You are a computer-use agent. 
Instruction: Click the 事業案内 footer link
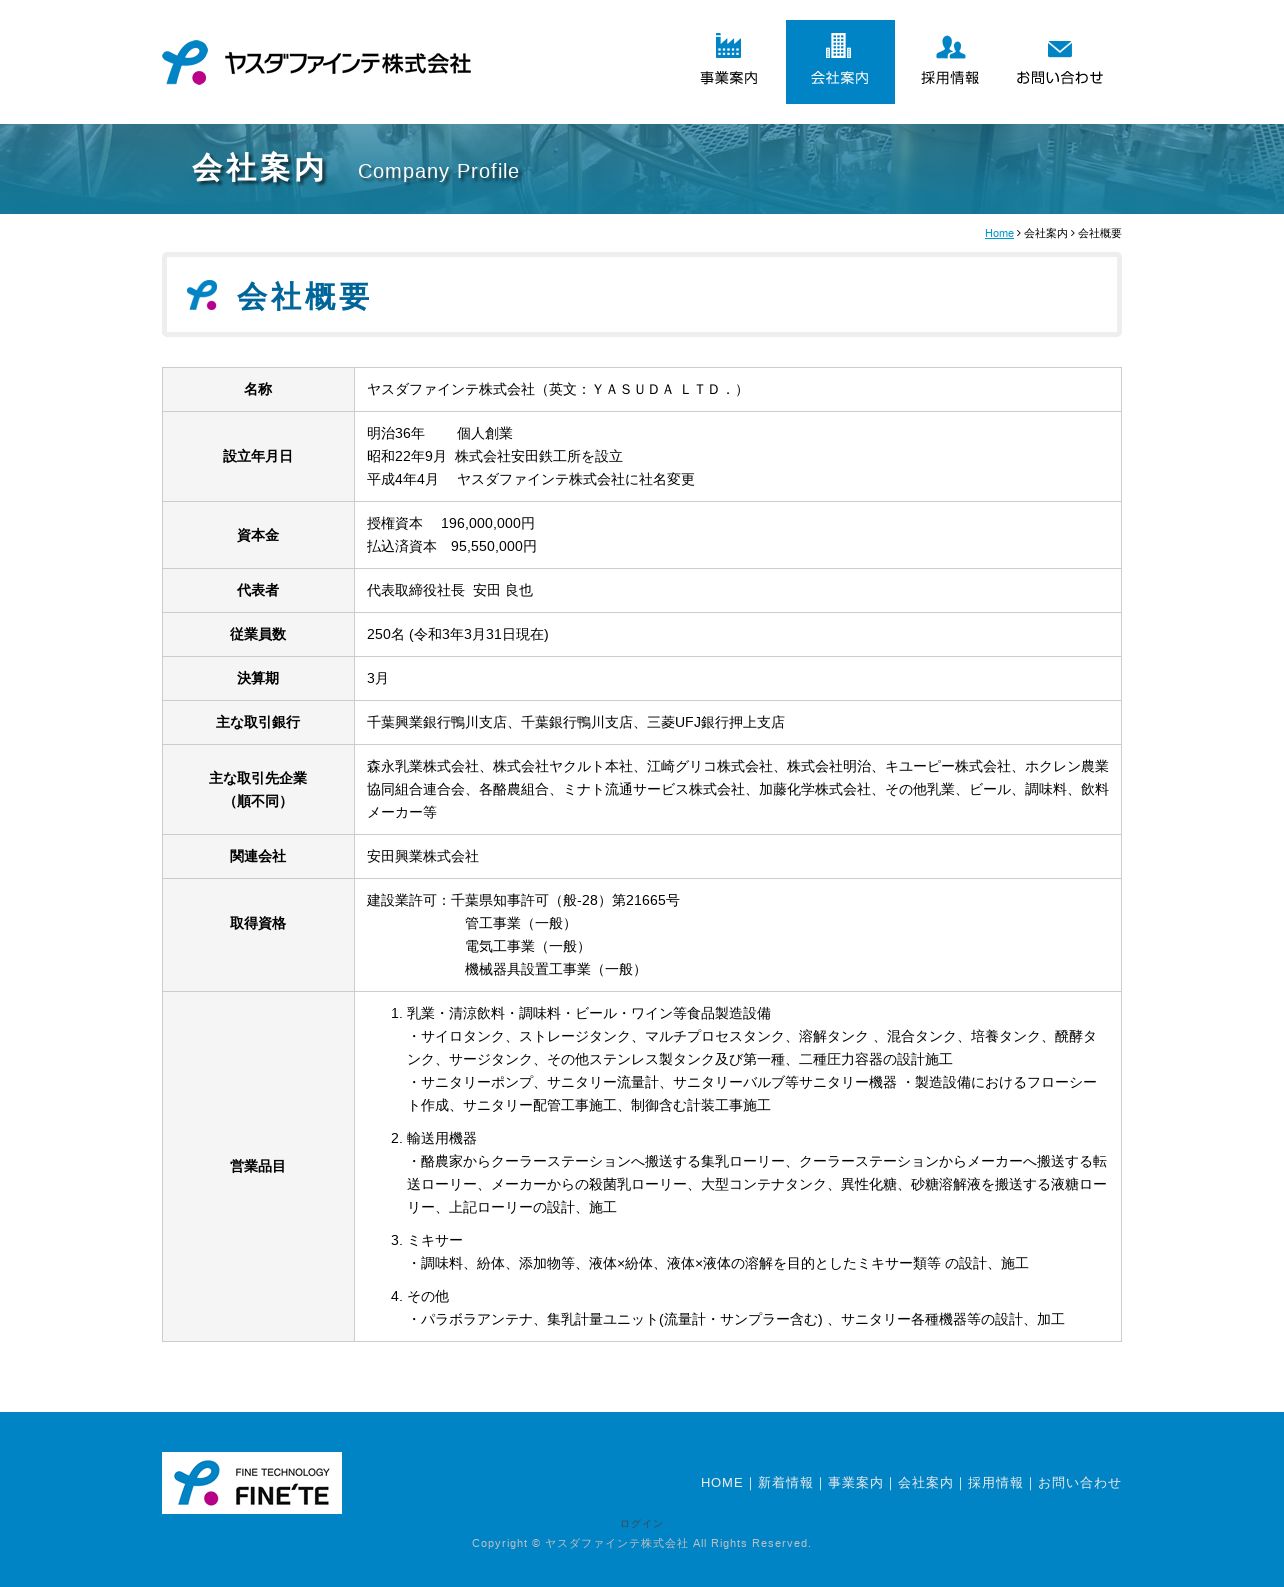coord(856,1483)
